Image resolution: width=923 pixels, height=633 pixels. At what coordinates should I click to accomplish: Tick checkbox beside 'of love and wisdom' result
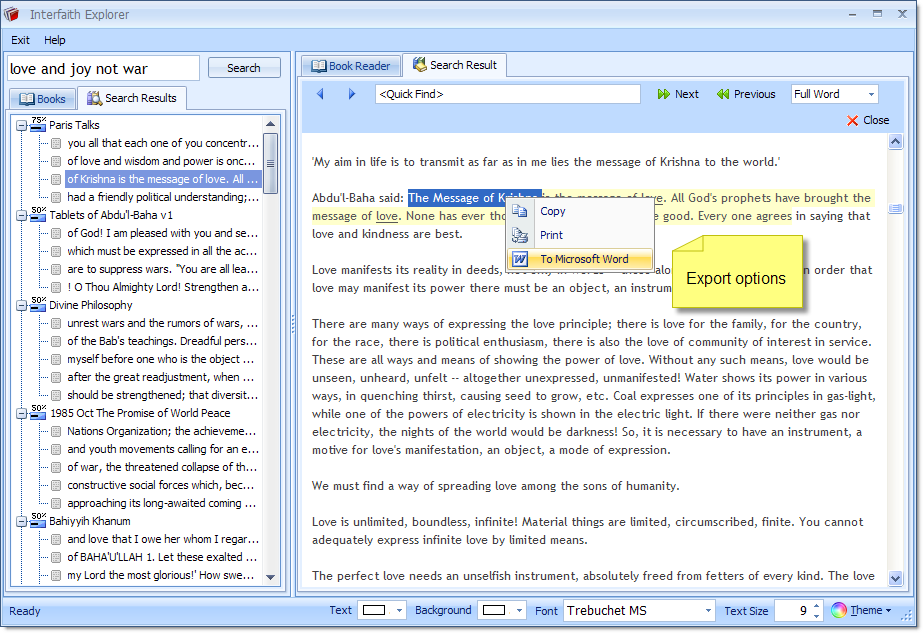(57, 161)
